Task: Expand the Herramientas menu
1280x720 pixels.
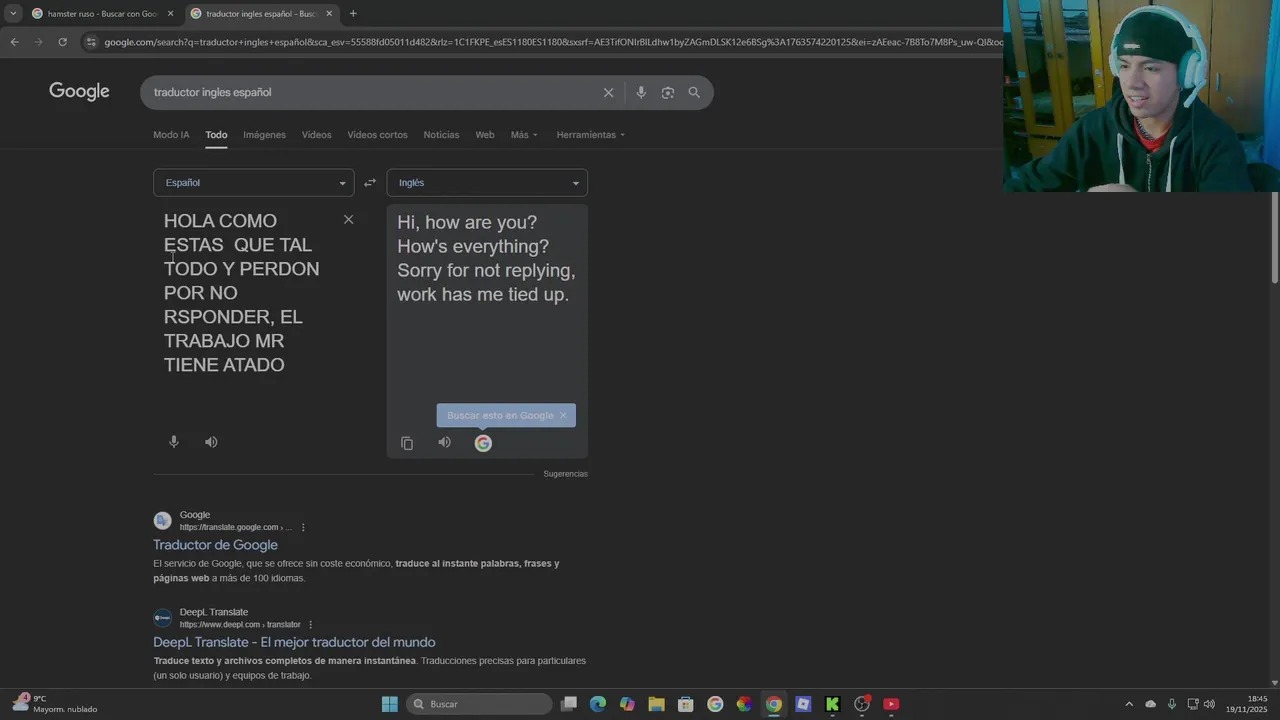Action: point(591,135)
